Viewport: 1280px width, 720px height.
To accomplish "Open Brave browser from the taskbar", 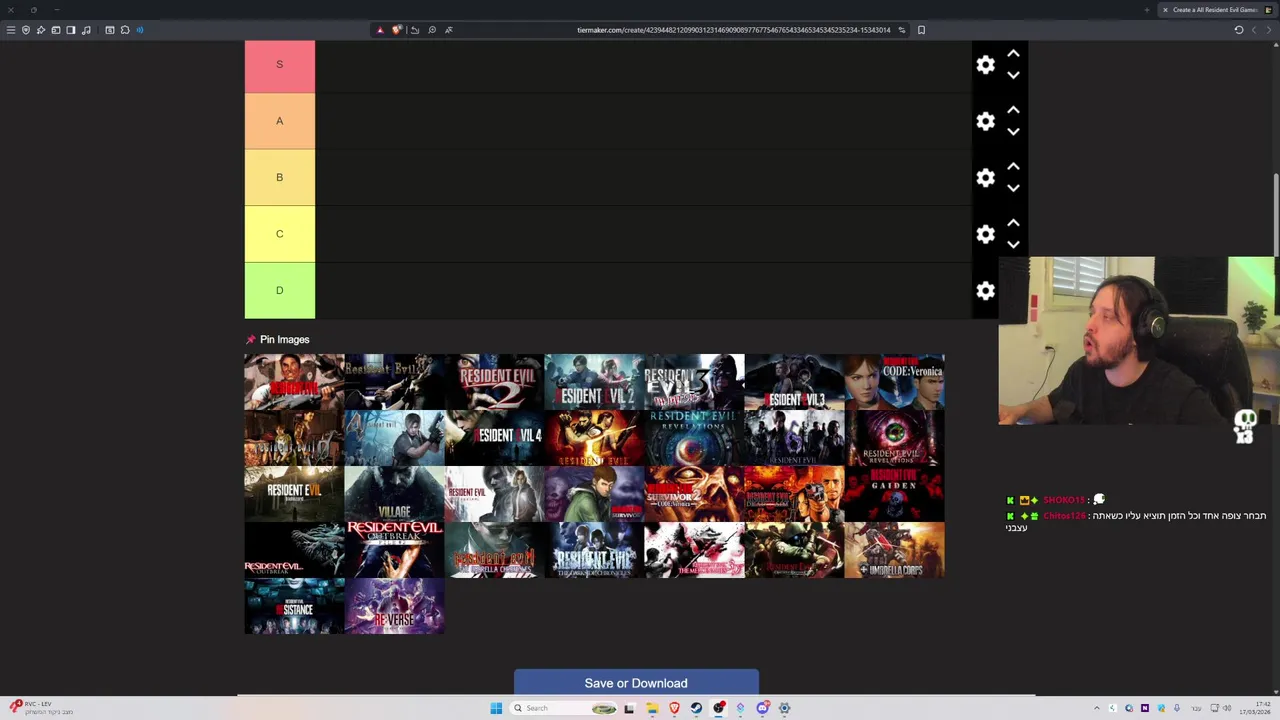I will pos(674,708).
